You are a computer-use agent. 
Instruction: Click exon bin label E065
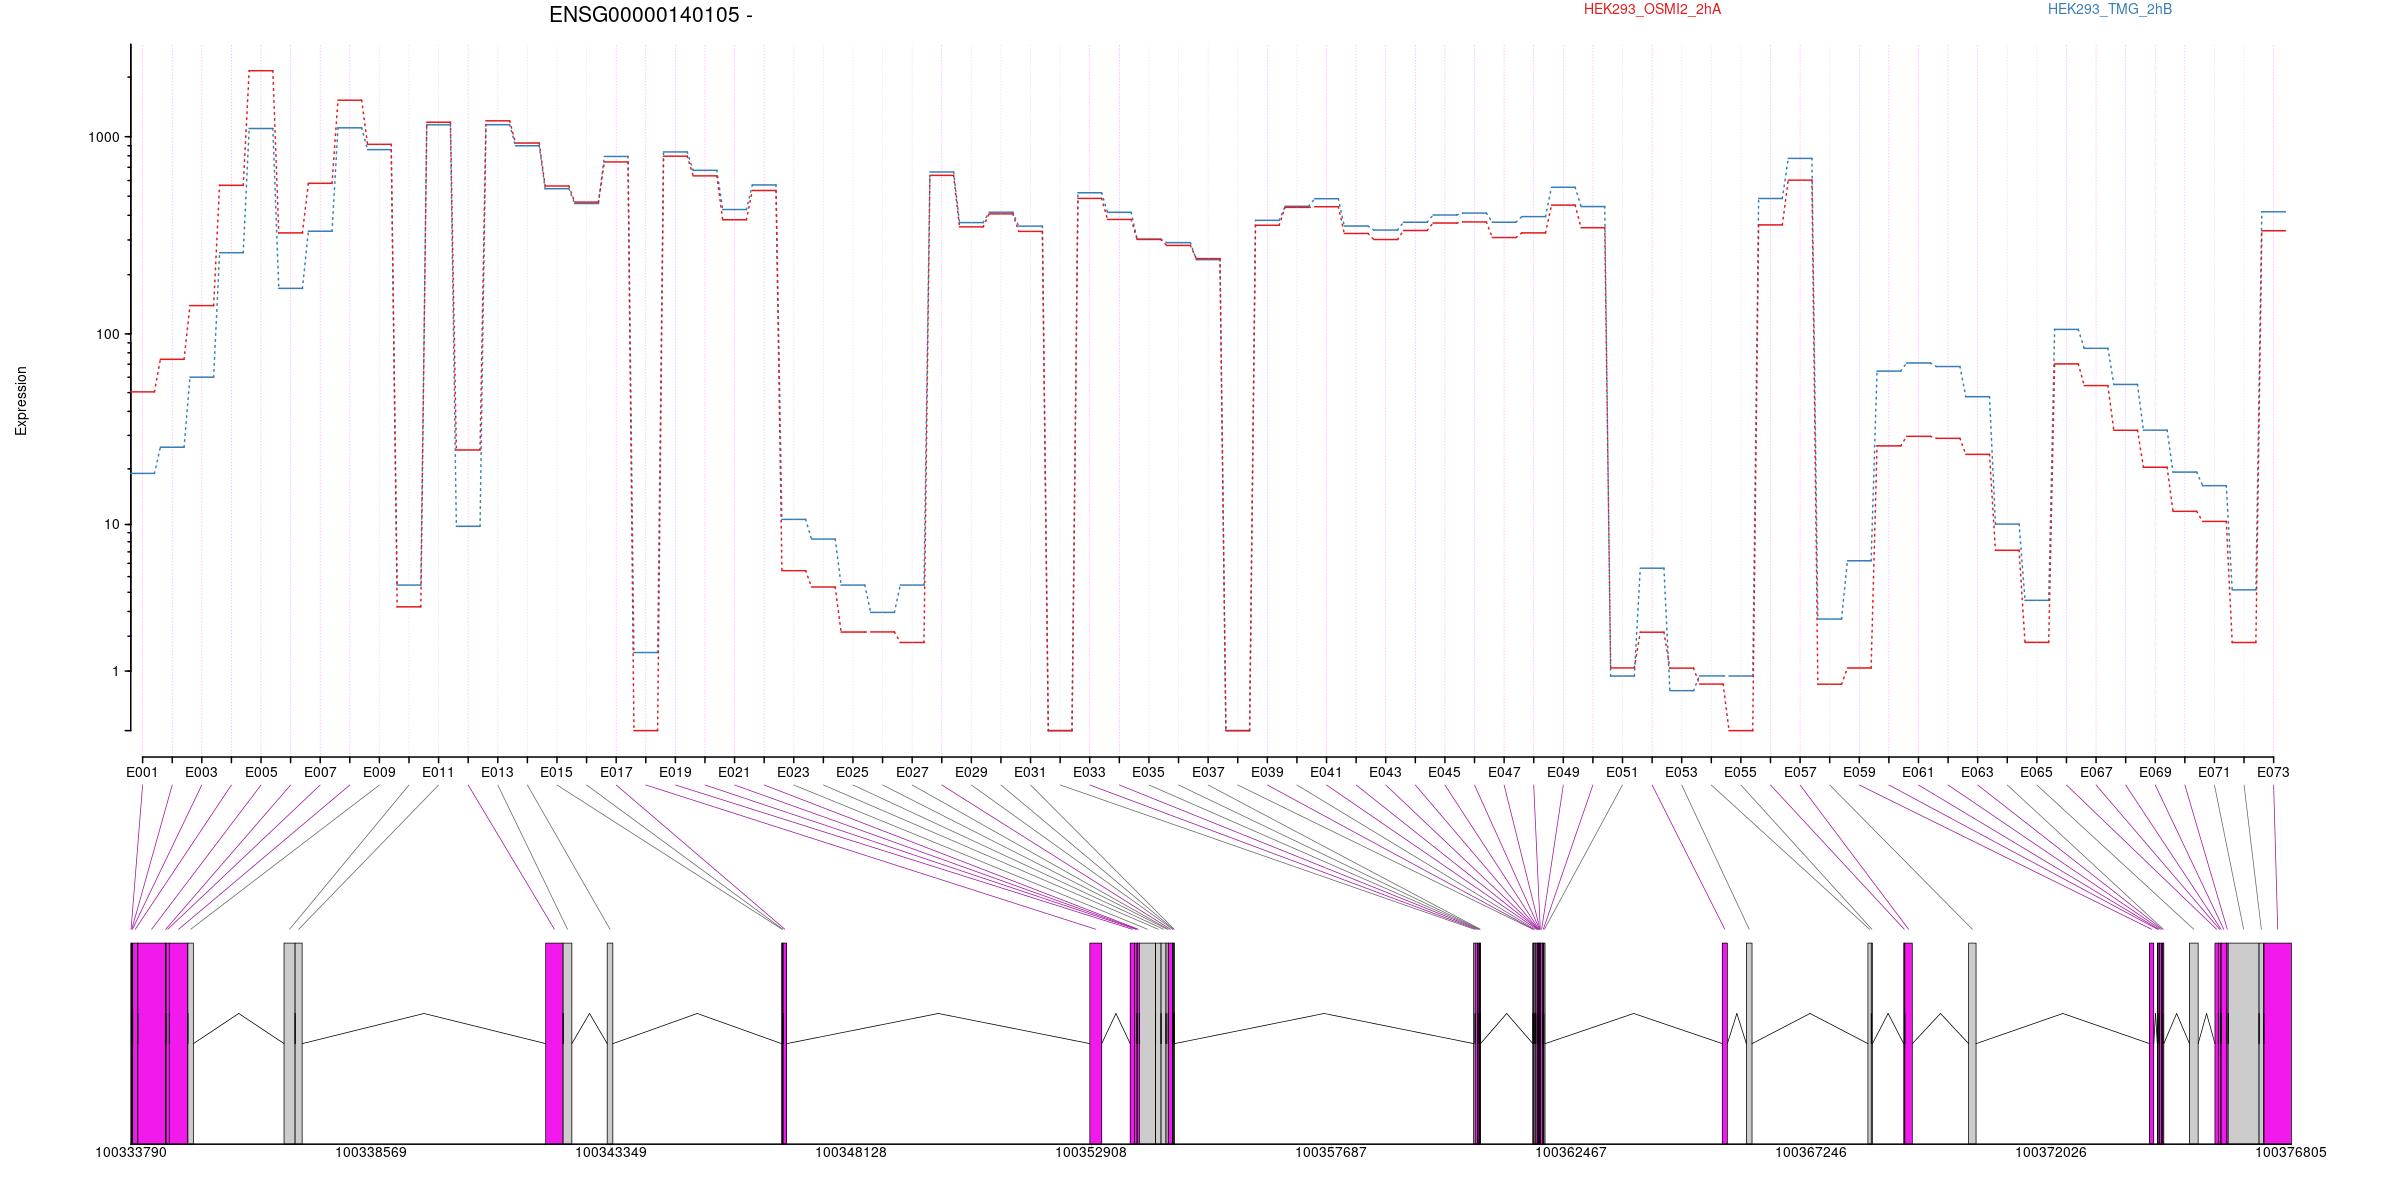2036,772
